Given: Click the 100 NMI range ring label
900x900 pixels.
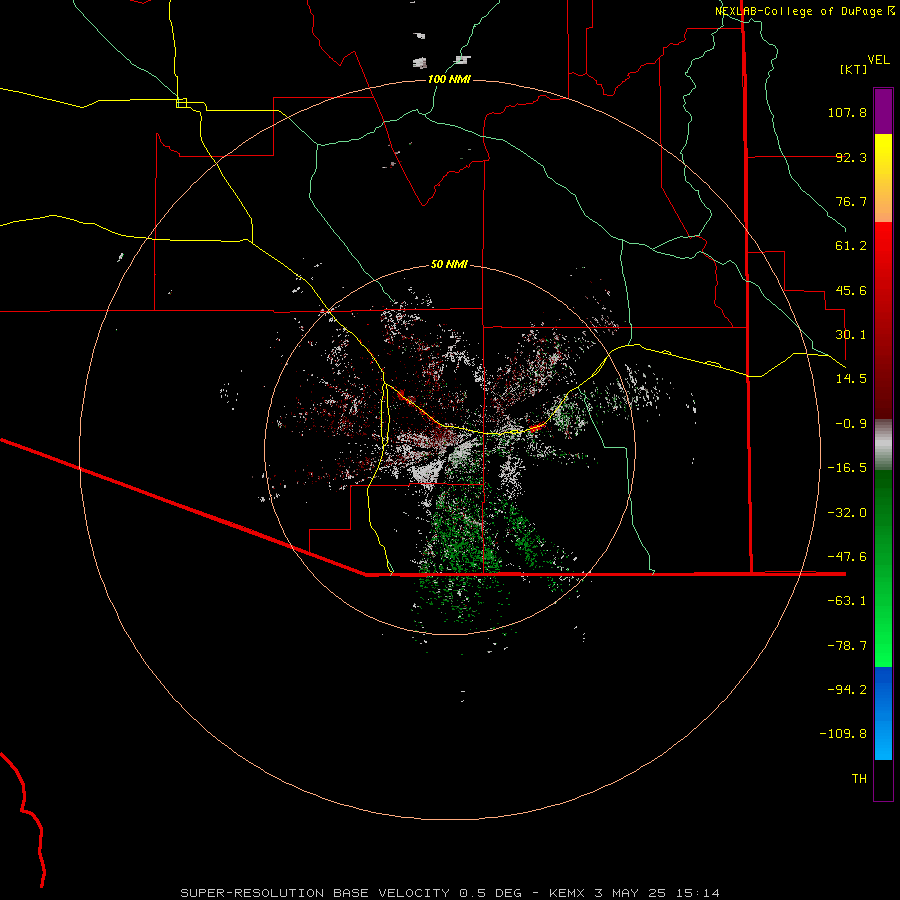Looking at the screenshot, I should [x=449, y=79].
